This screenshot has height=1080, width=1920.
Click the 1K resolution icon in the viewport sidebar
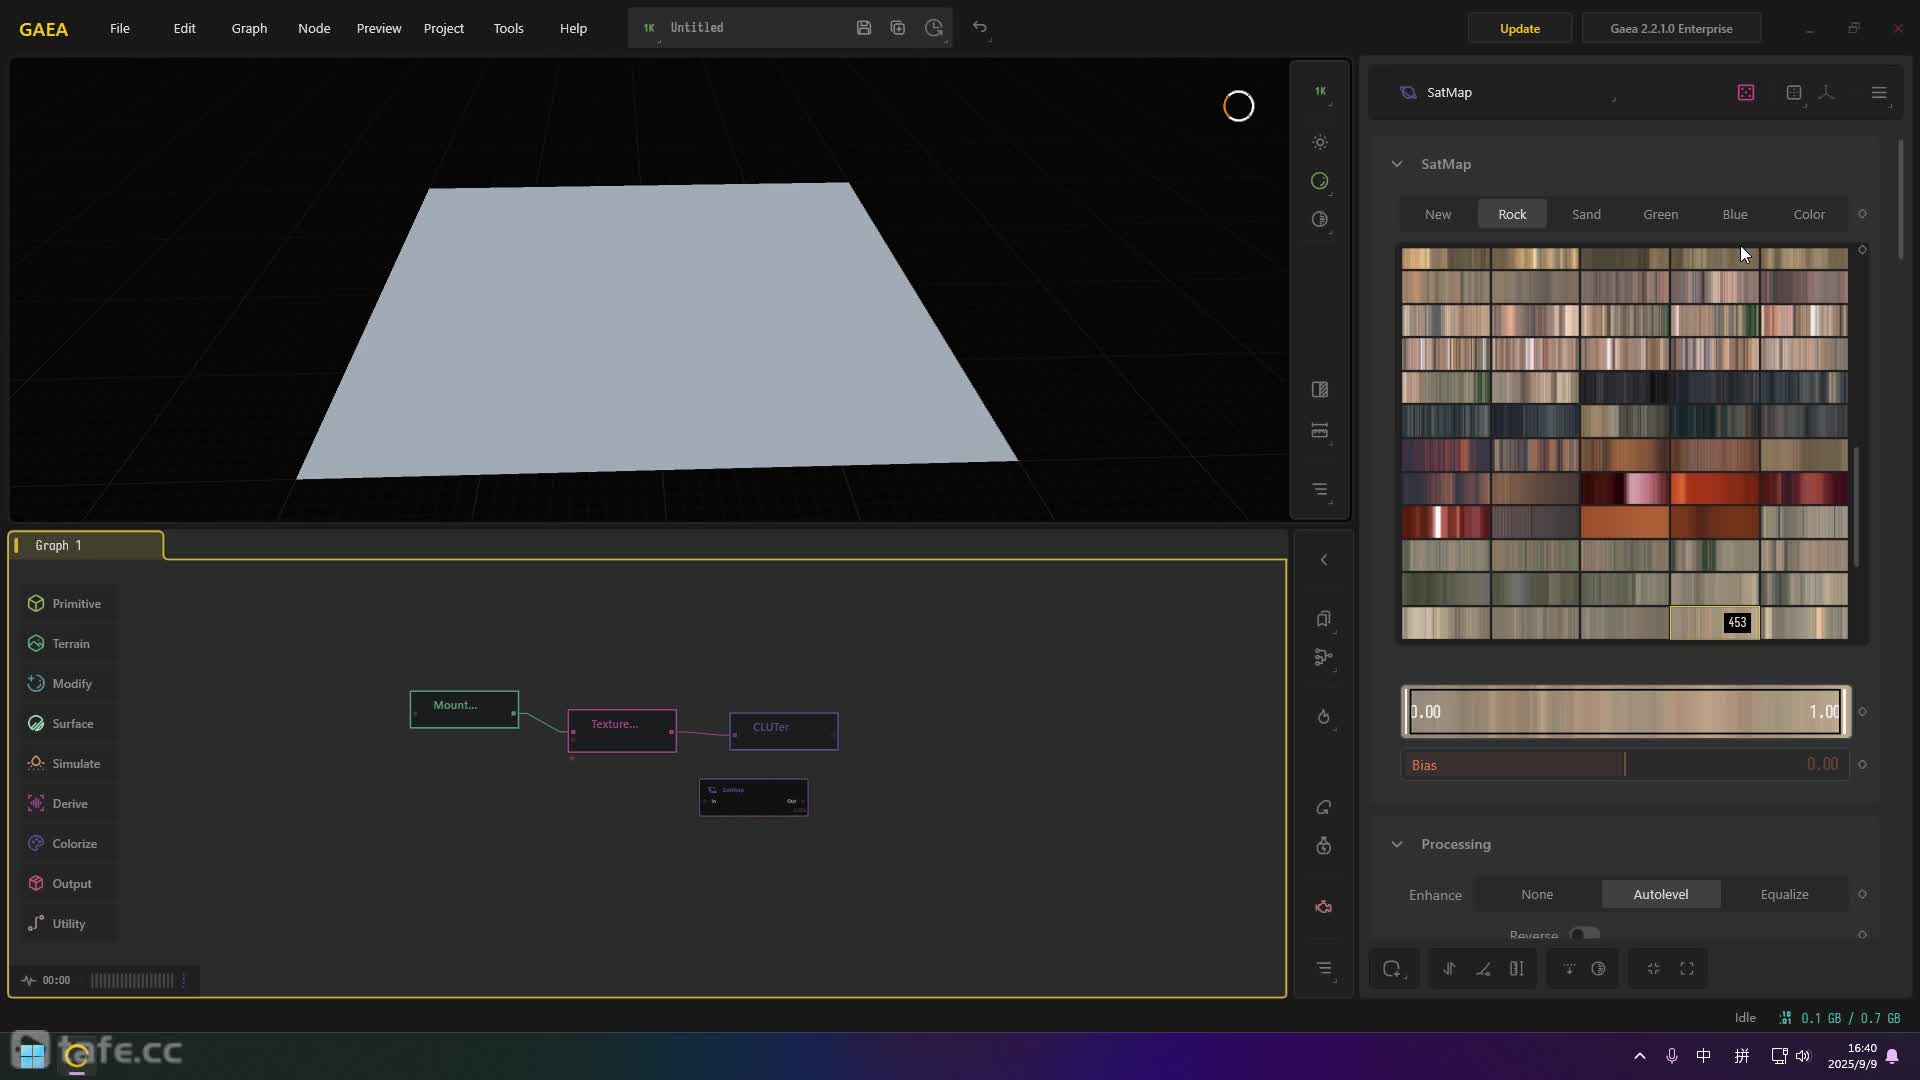[x=1320, y=91]
